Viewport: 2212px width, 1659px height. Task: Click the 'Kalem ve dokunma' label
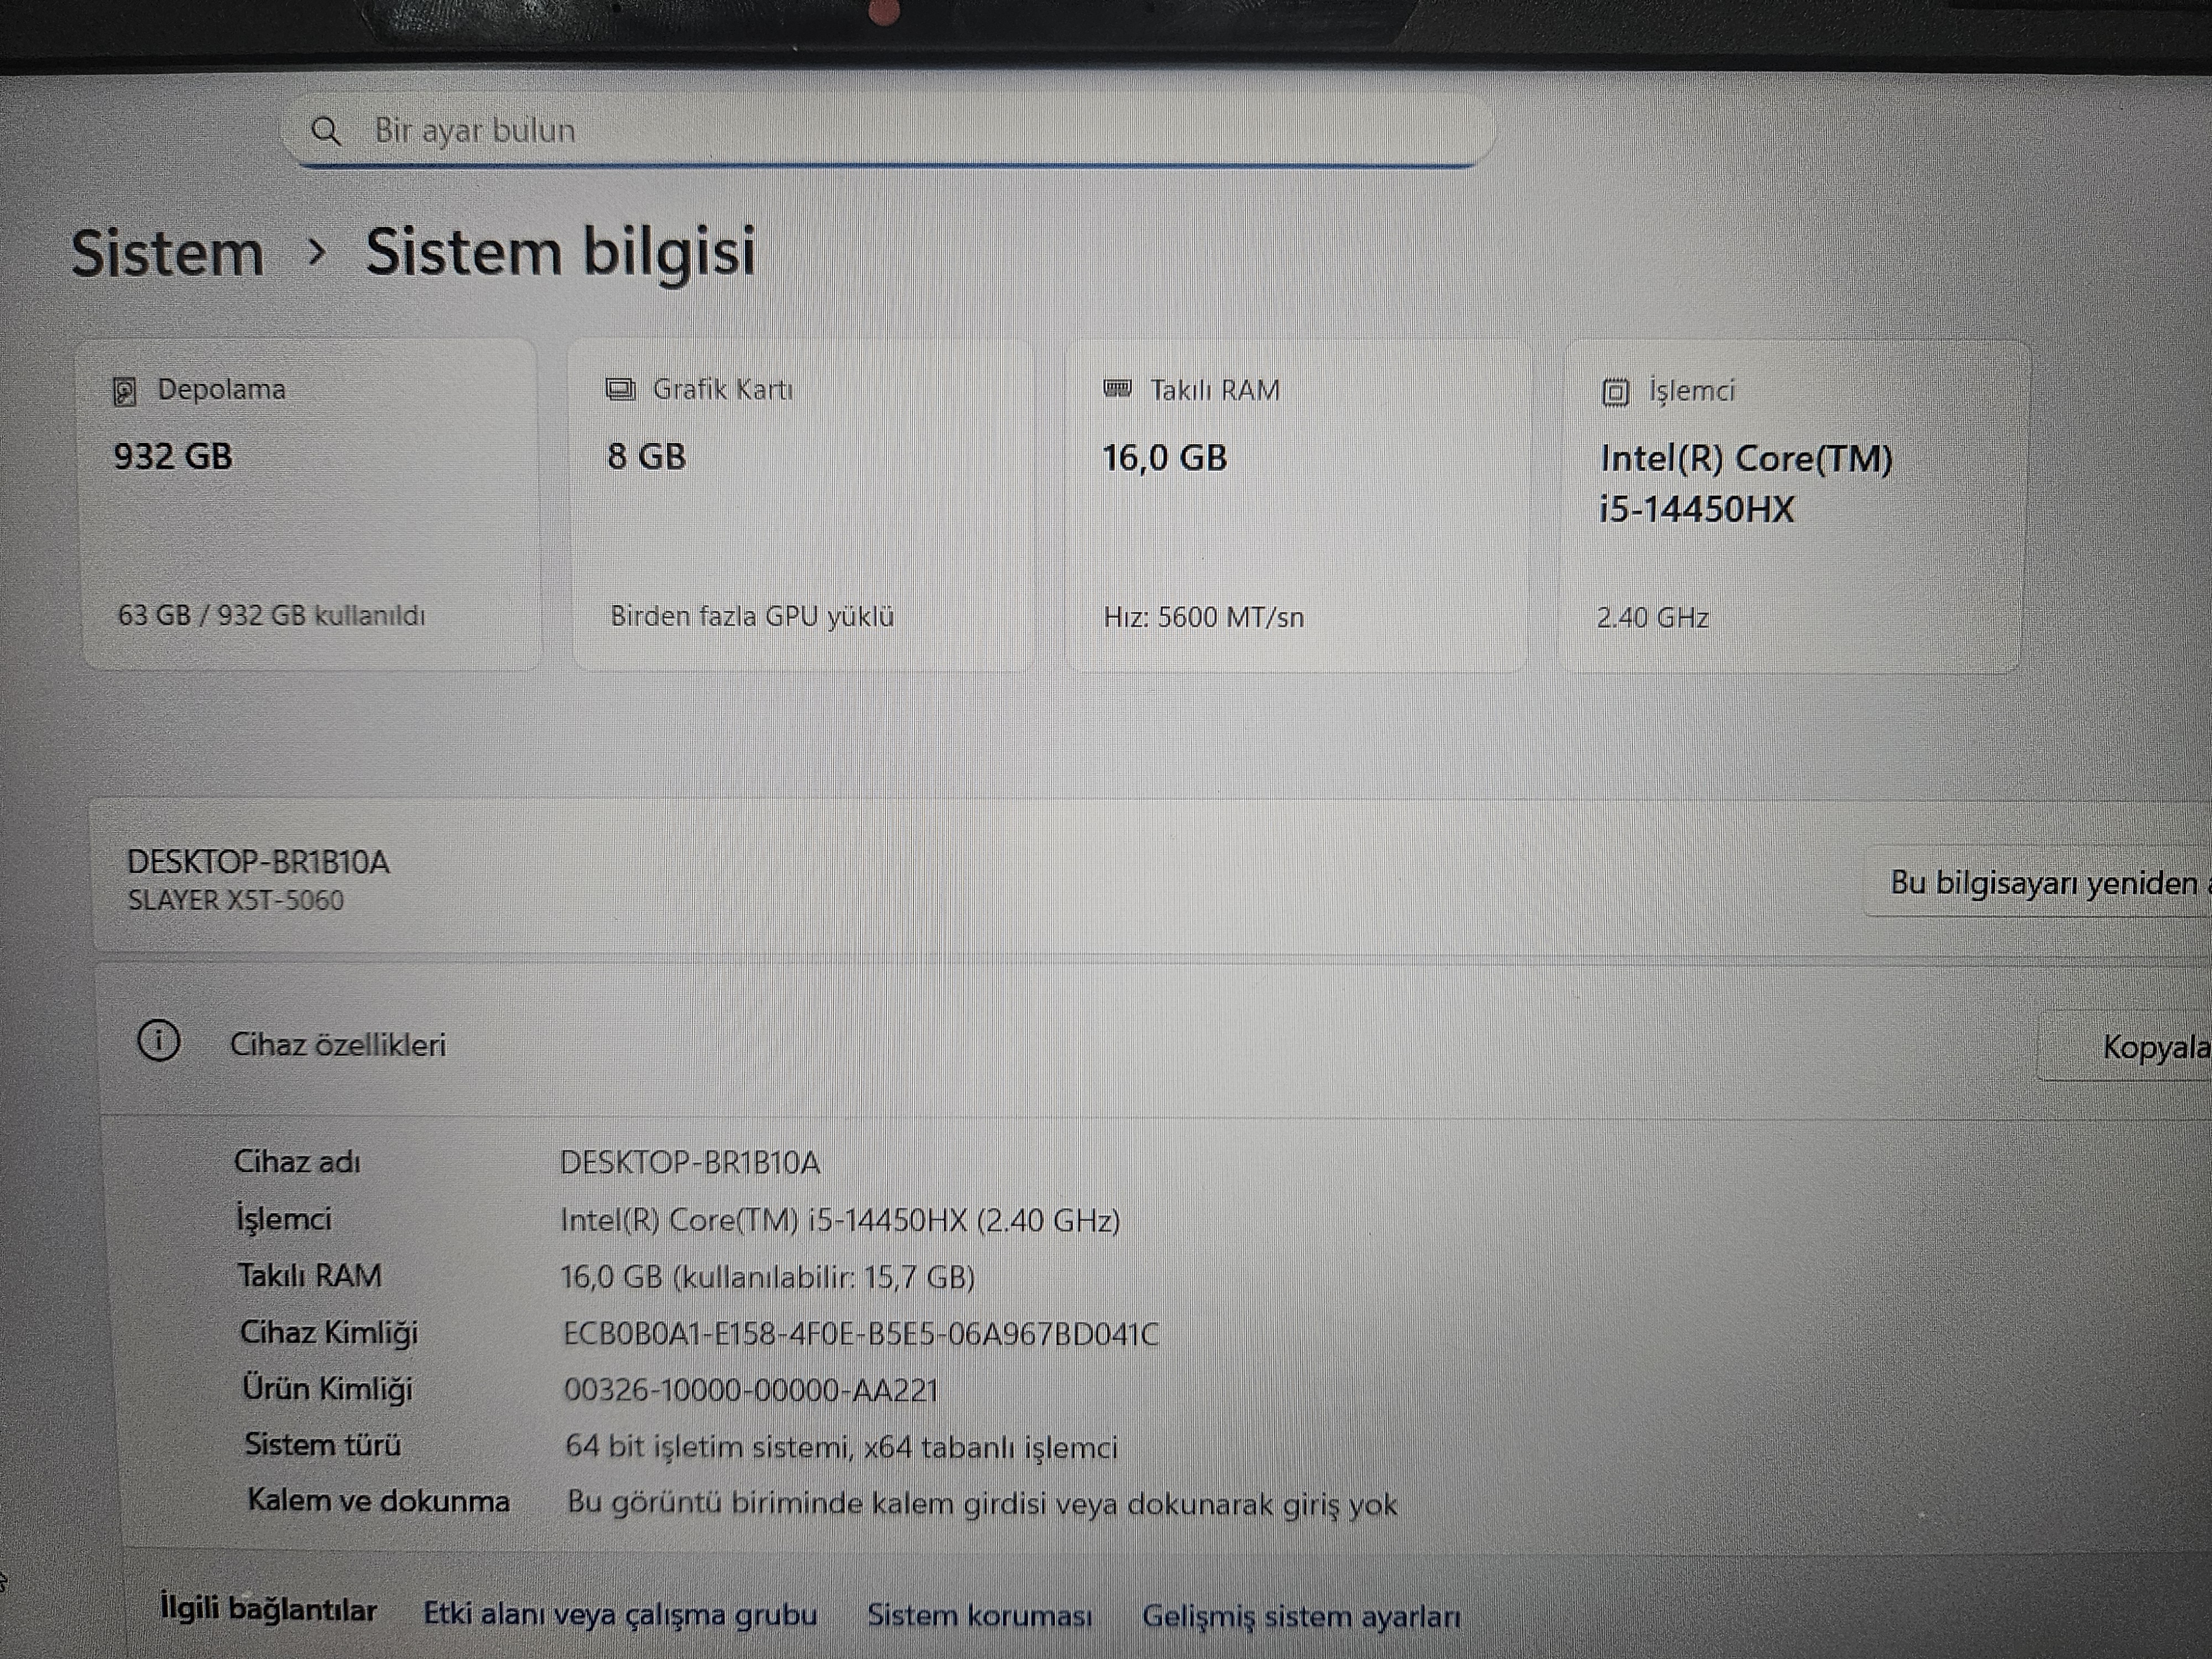click(378, 1501)
